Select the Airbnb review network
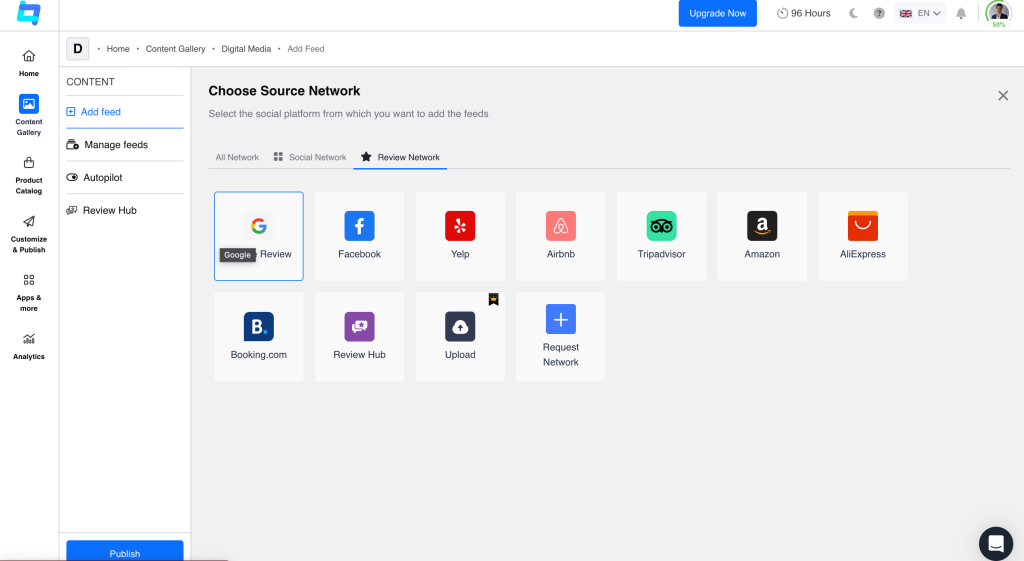This screenshot has height=561, width=1024. pyautogui.click(x=560, y=236)
